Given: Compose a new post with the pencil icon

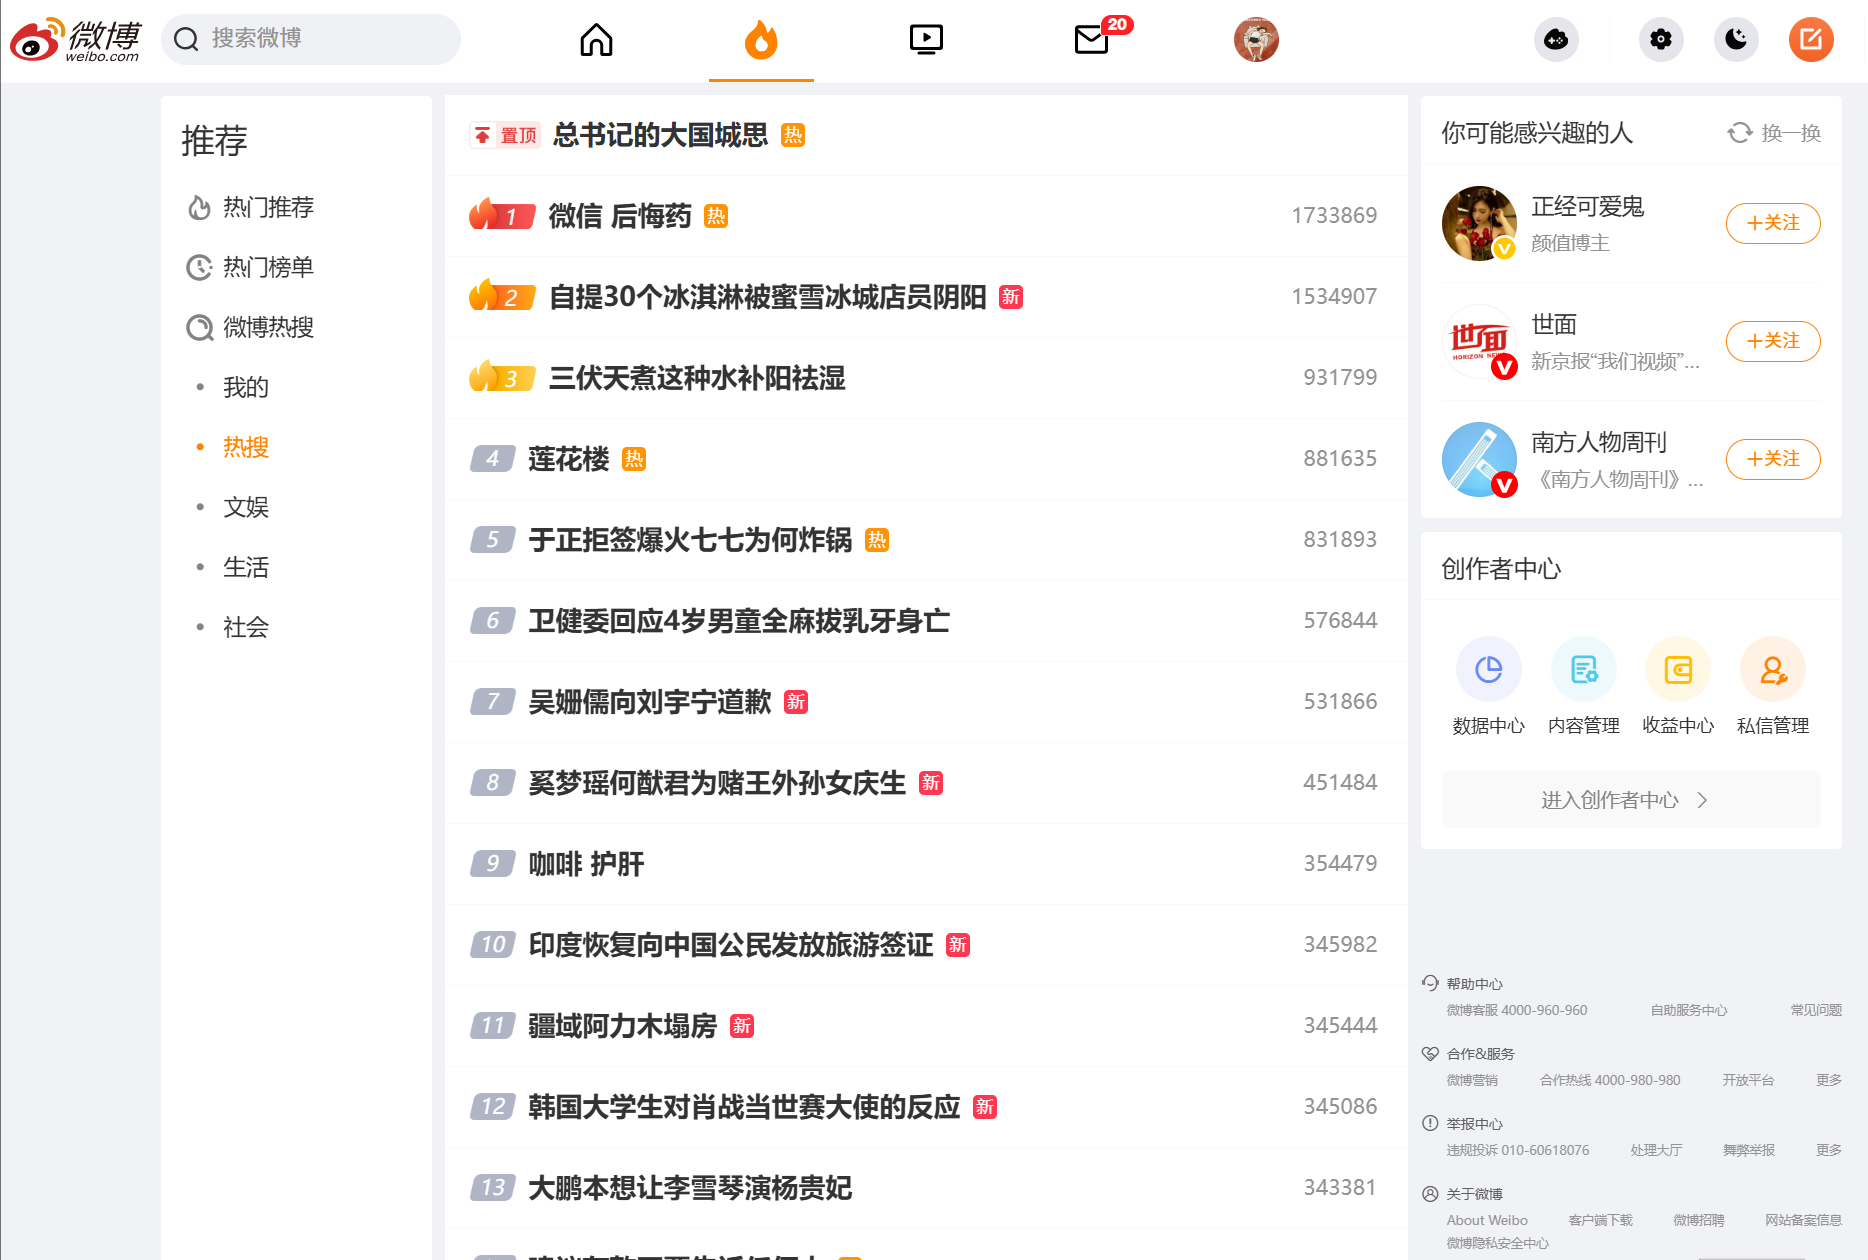Looking at the screenshot, I should pyautogui.click(x=1811, y=40).
